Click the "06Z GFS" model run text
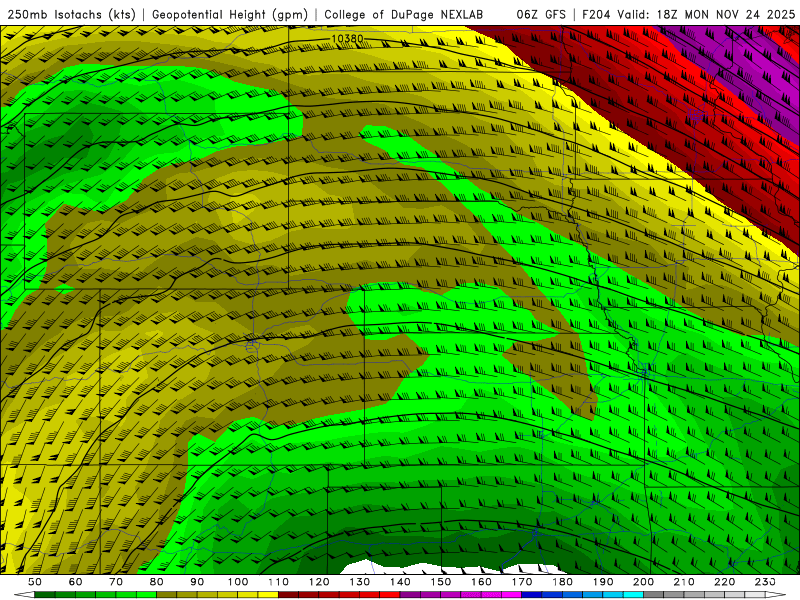 tap(541, 15)
